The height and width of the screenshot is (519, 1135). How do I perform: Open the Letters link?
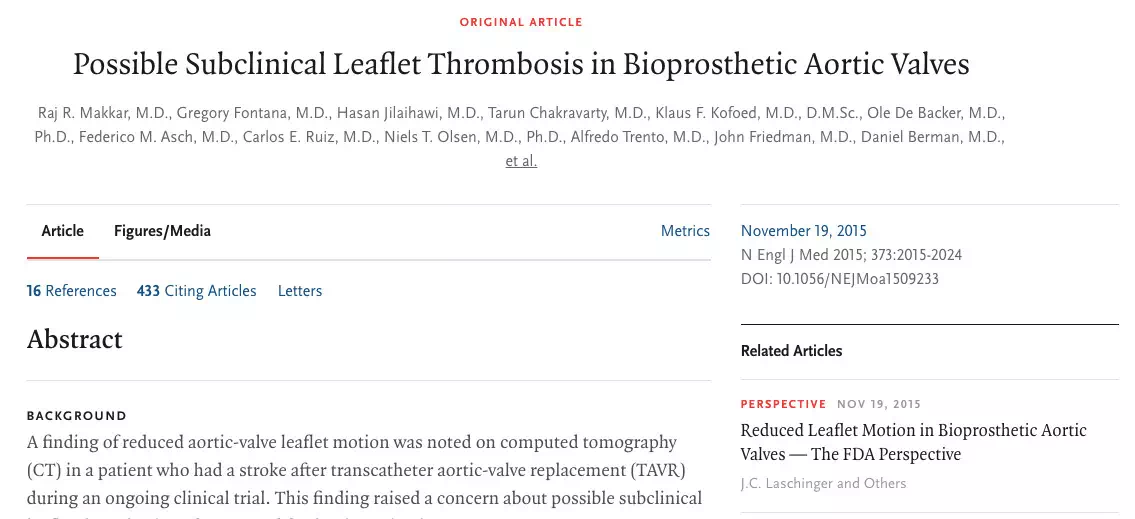pos(300,291)
